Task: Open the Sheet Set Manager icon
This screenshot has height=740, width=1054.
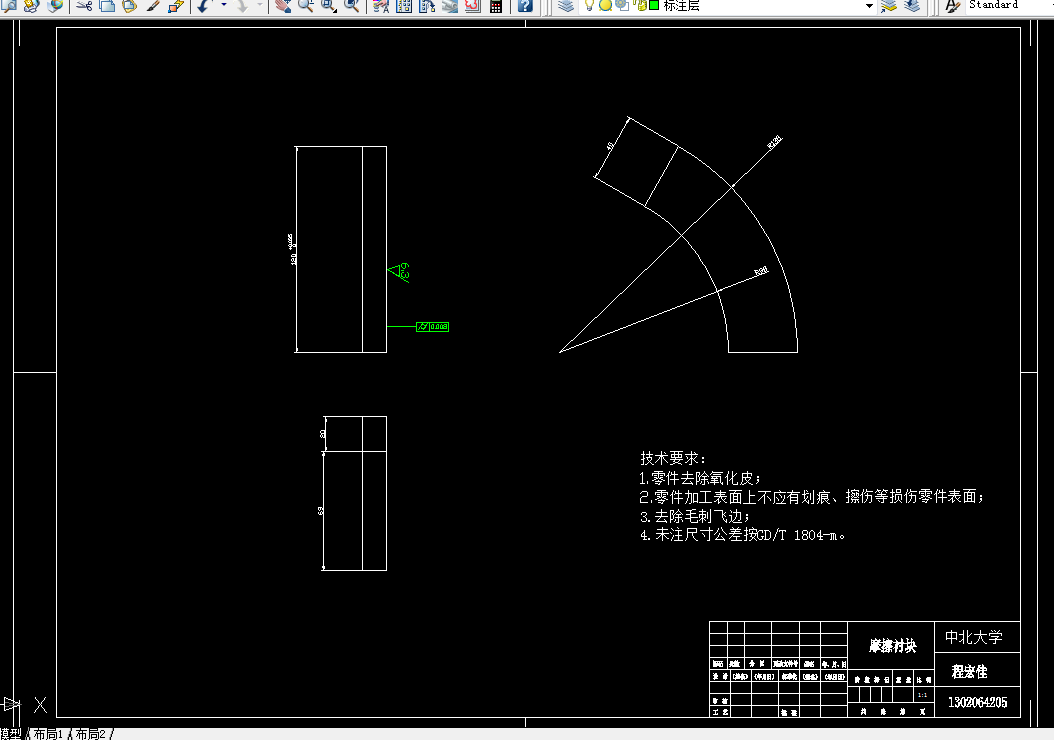Action: pos(450,5)
